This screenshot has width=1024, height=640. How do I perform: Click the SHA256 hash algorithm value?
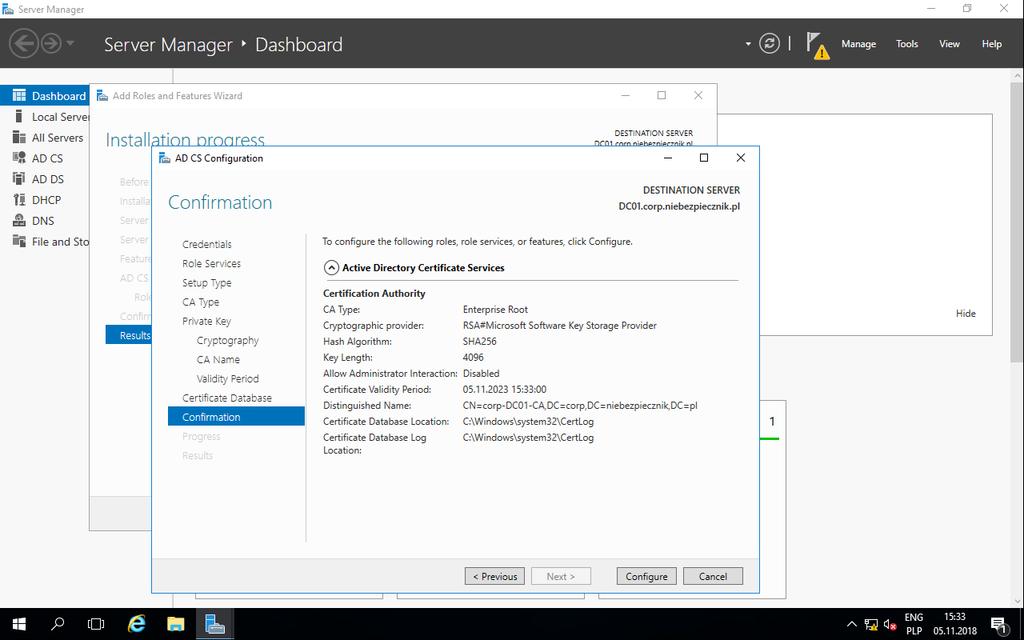(x=479, y=342)
